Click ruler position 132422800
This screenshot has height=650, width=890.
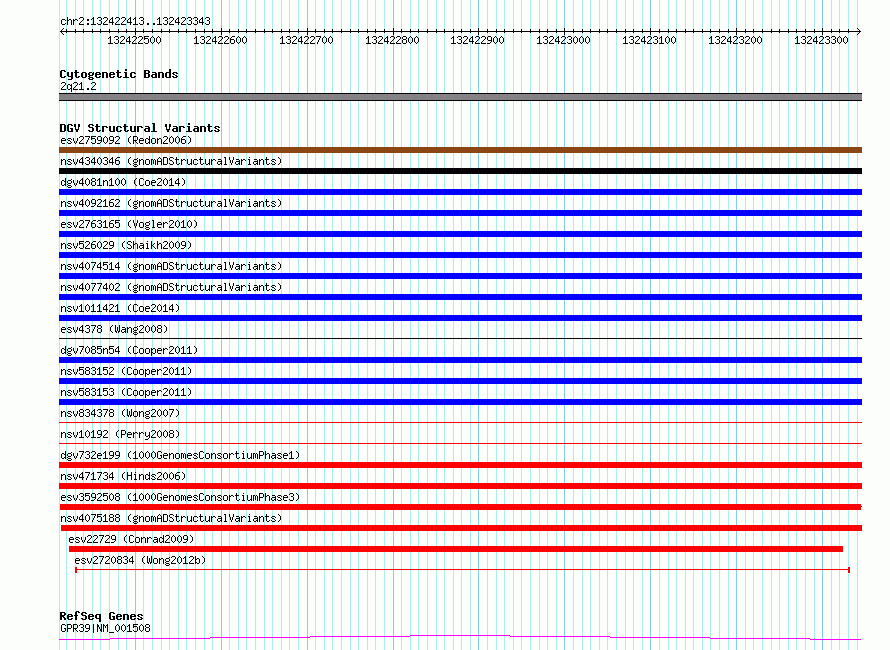(392, 40)
